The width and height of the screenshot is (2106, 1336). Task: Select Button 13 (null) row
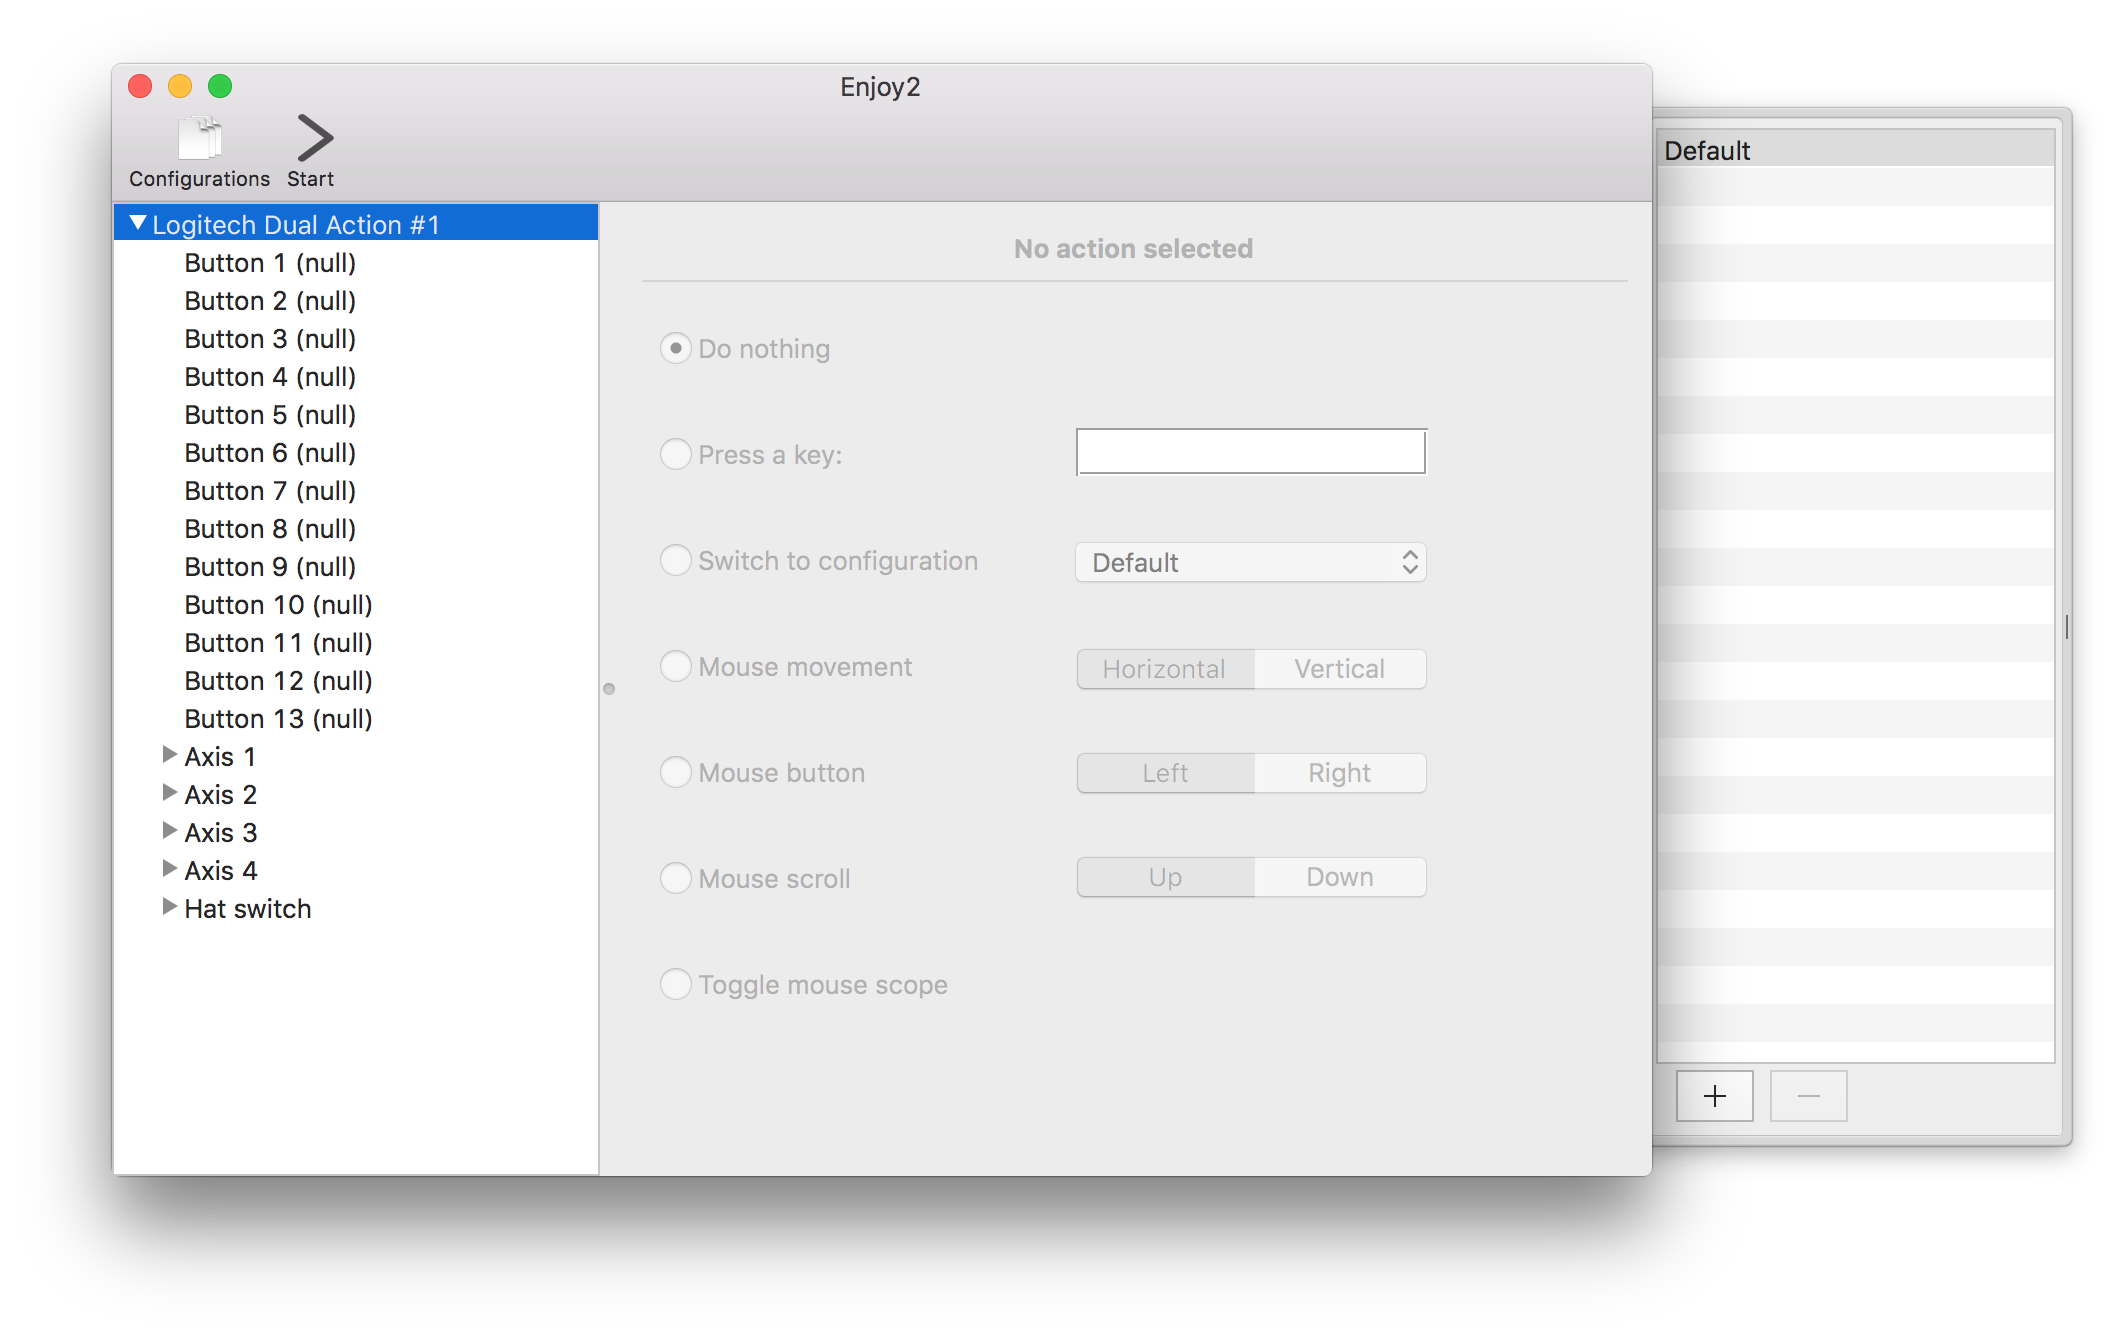tap(356, 719)
